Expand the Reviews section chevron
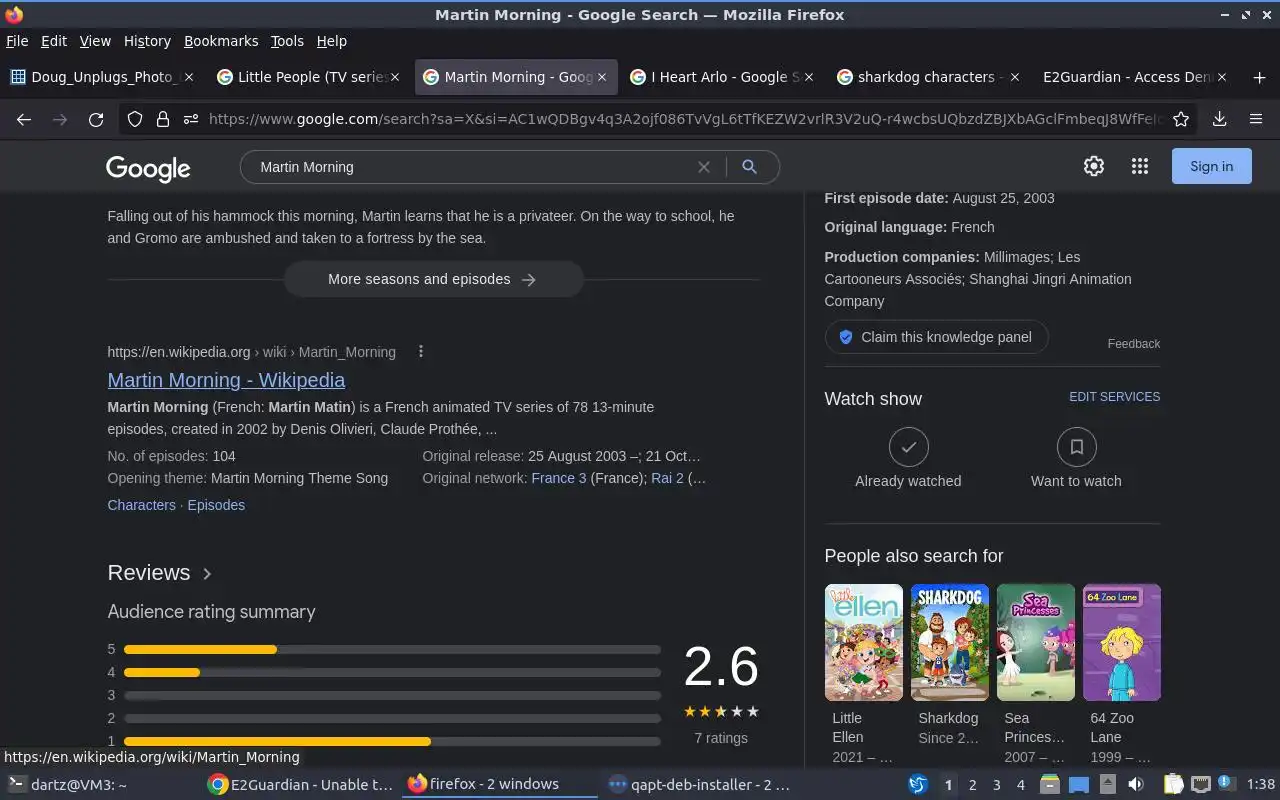Image resolution: width=1280 pixels, height=800 pixels. tap(207, 574)
